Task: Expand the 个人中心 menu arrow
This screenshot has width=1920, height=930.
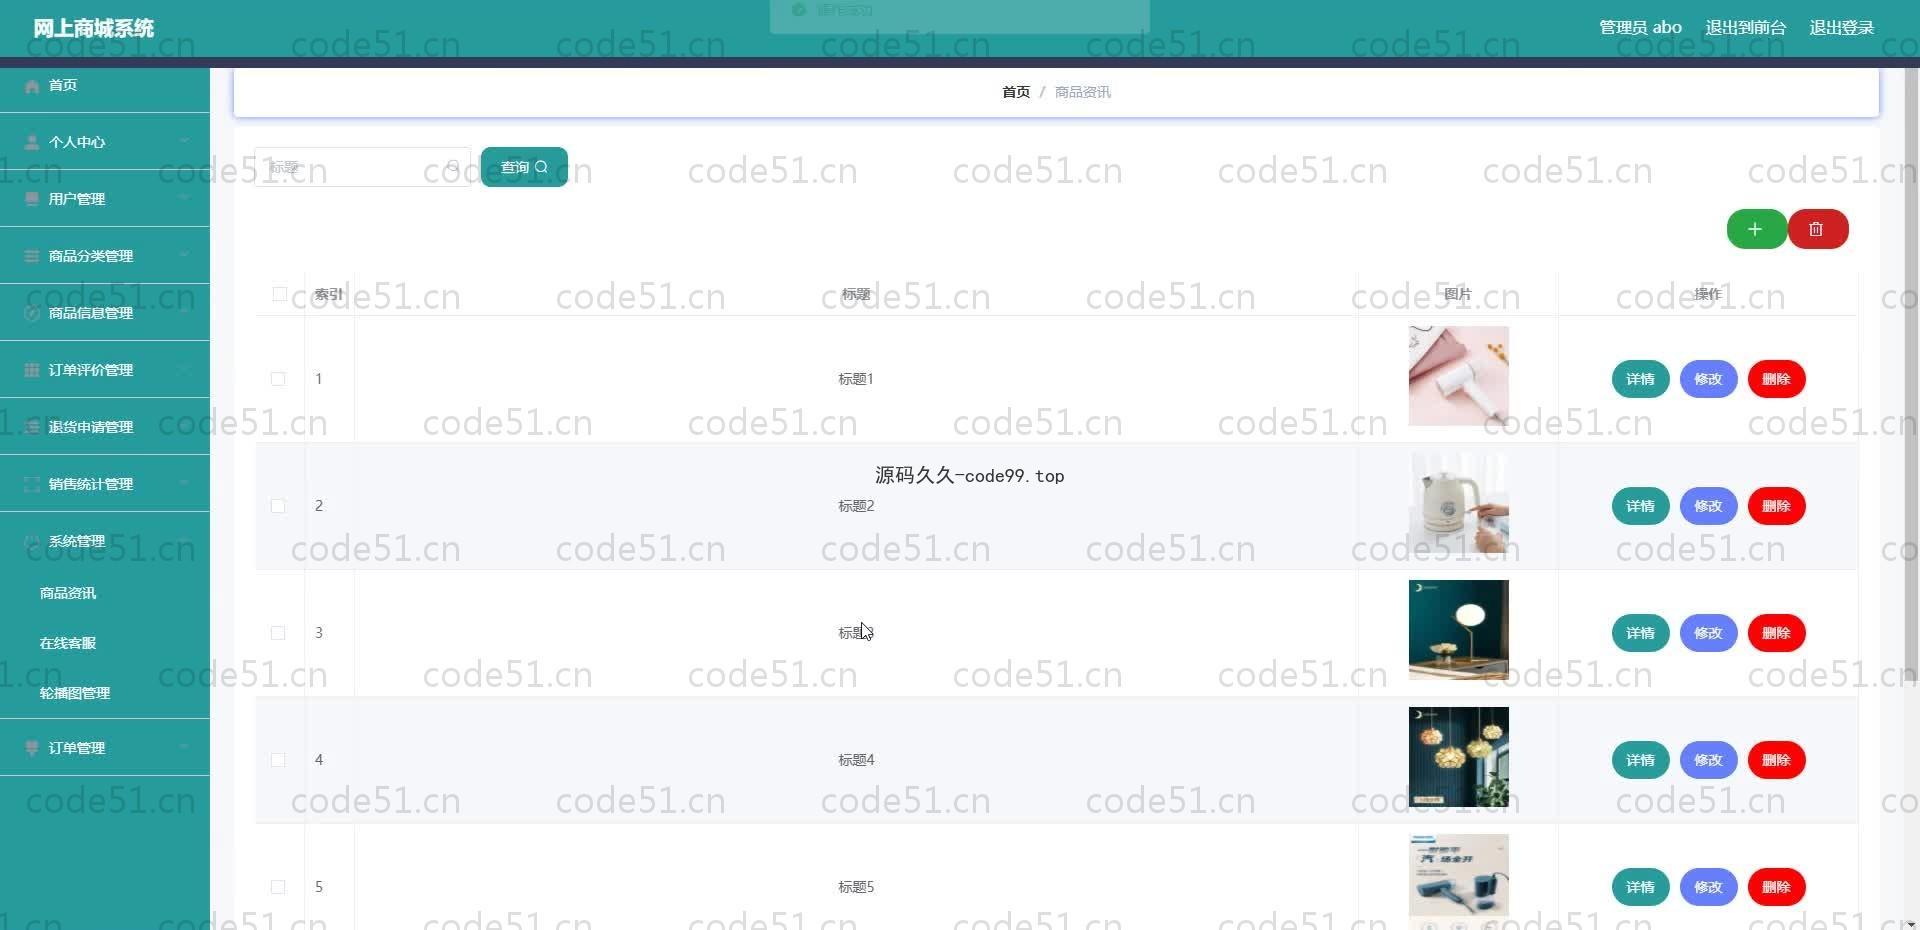Action: [x=184, y=142]
